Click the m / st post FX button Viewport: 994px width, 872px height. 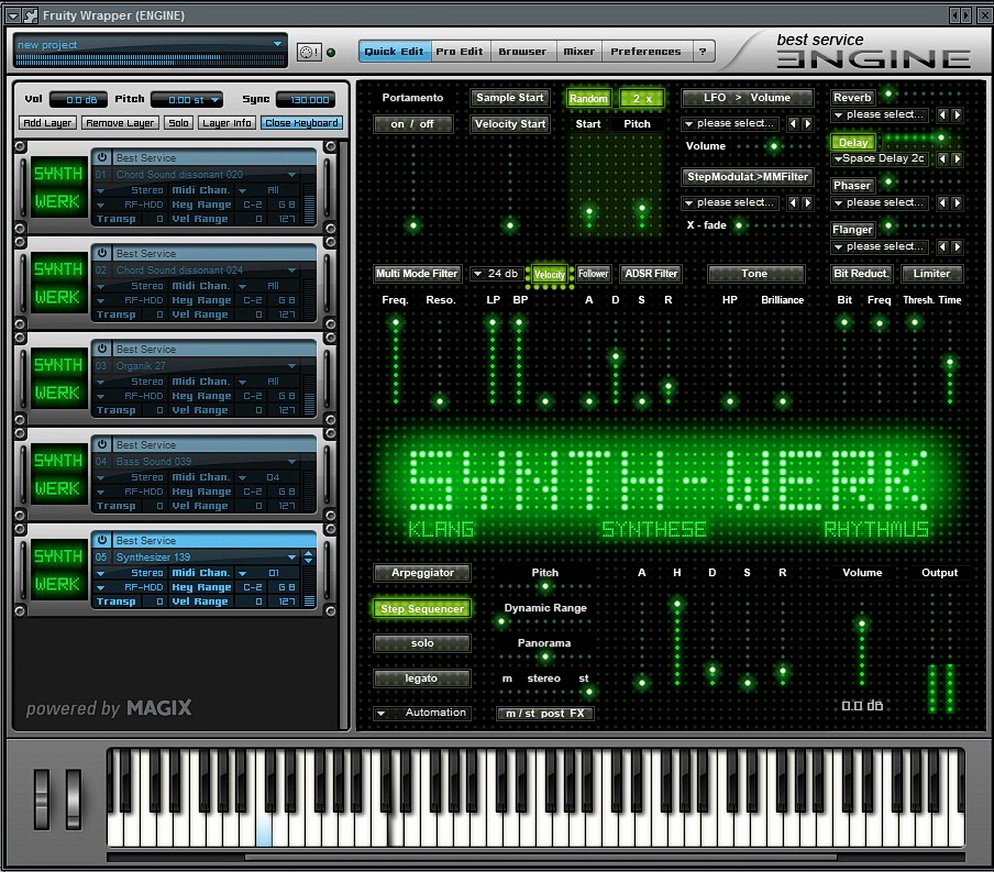tap(545, 714)
